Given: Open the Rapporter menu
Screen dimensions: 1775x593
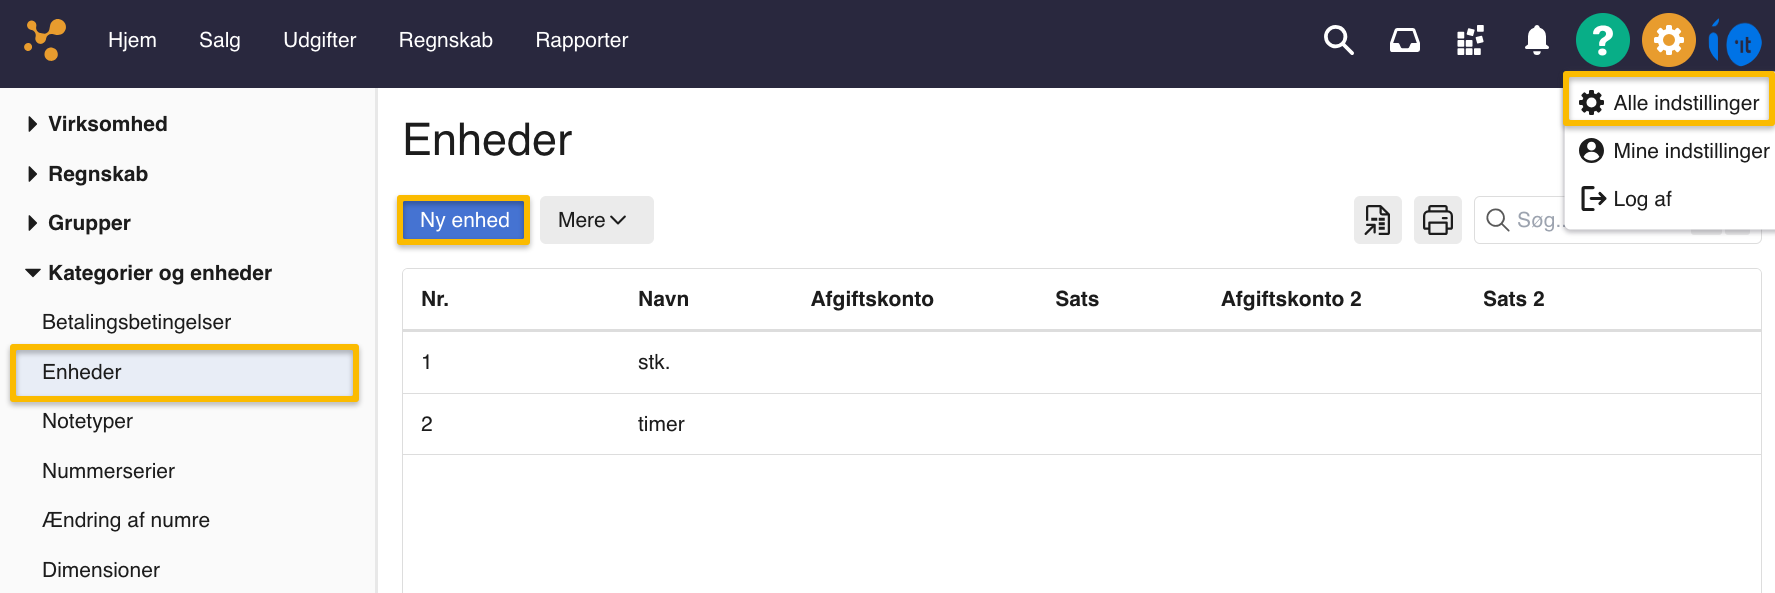Looking at the screenshot, I should point(581,40).
